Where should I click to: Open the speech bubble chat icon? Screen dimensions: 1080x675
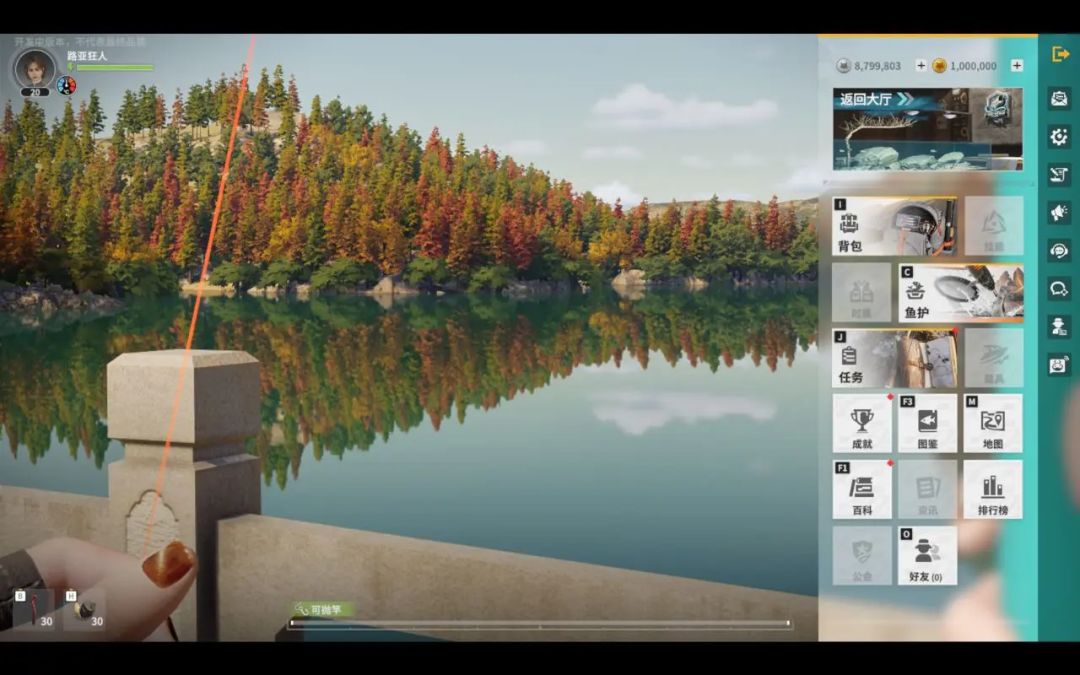point(1059,289)
